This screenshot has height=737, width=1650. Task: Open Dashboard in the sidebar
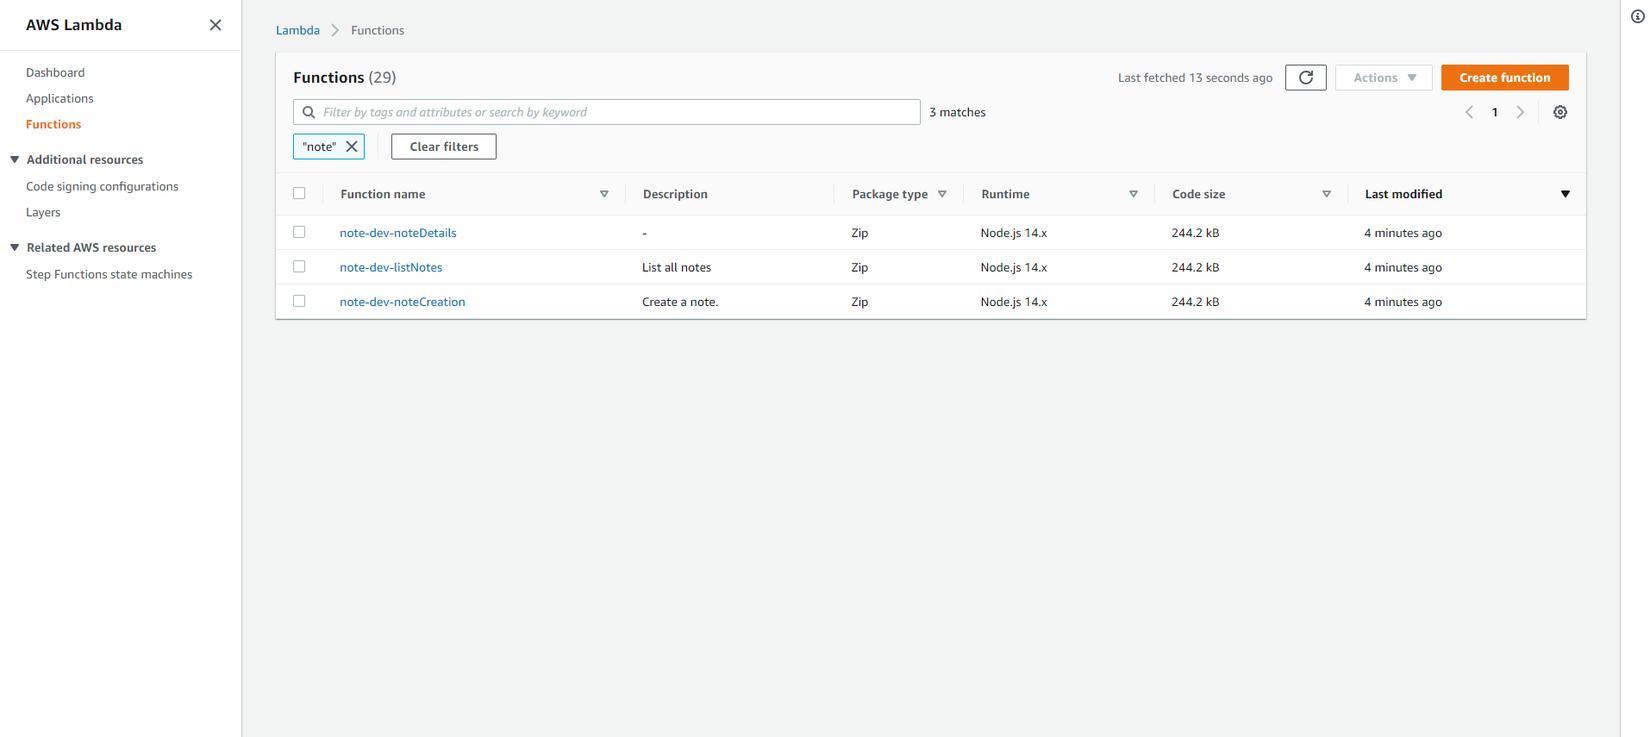[x=55, y=73]
